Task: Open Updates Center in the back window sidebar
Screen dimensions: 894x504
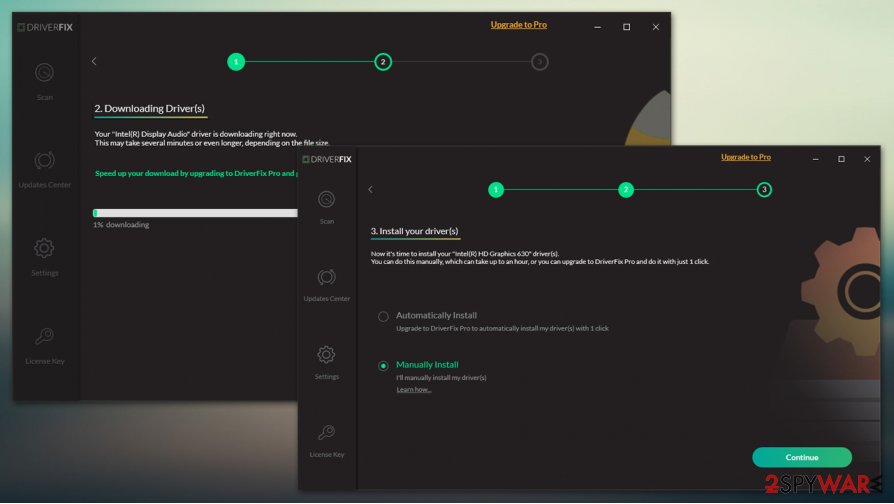Action: pos(44,169)
